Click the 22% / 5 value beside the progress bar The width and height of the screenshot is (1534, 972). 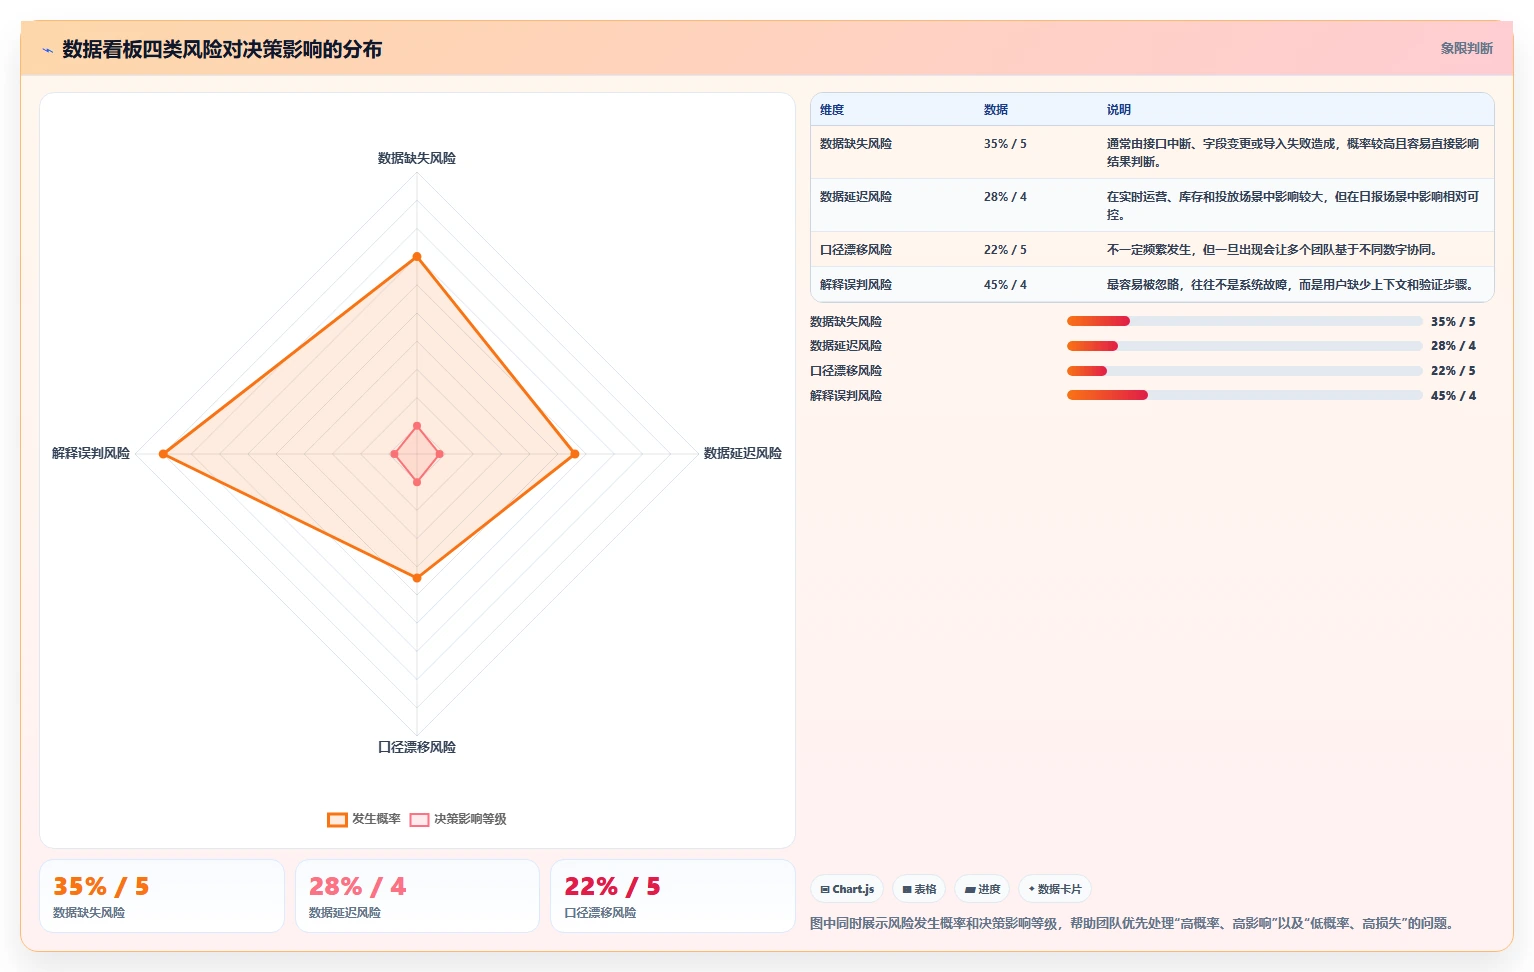coord(1453,371)
